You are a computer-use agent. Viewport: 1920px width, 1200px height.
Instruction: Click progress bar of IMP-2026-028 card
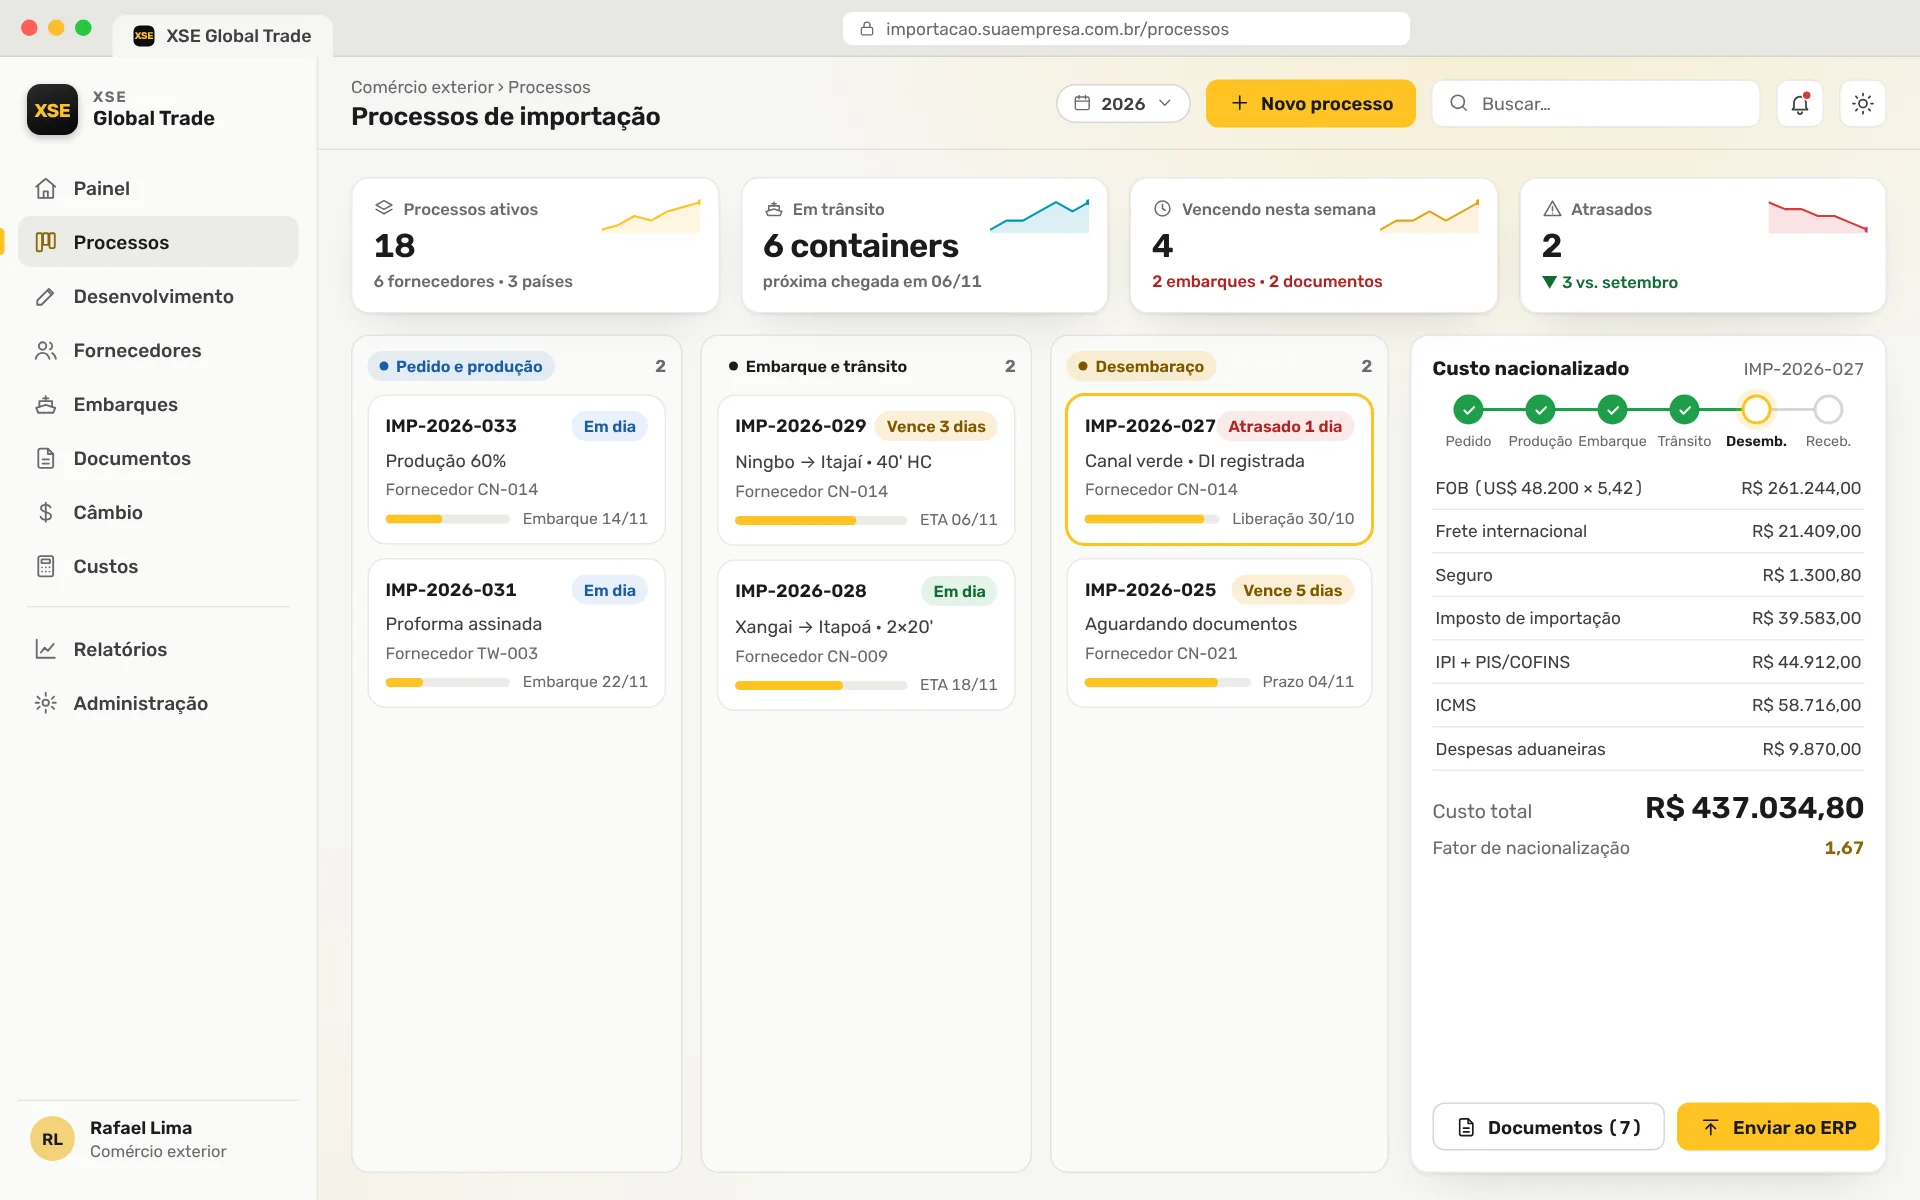coord(820,685)
